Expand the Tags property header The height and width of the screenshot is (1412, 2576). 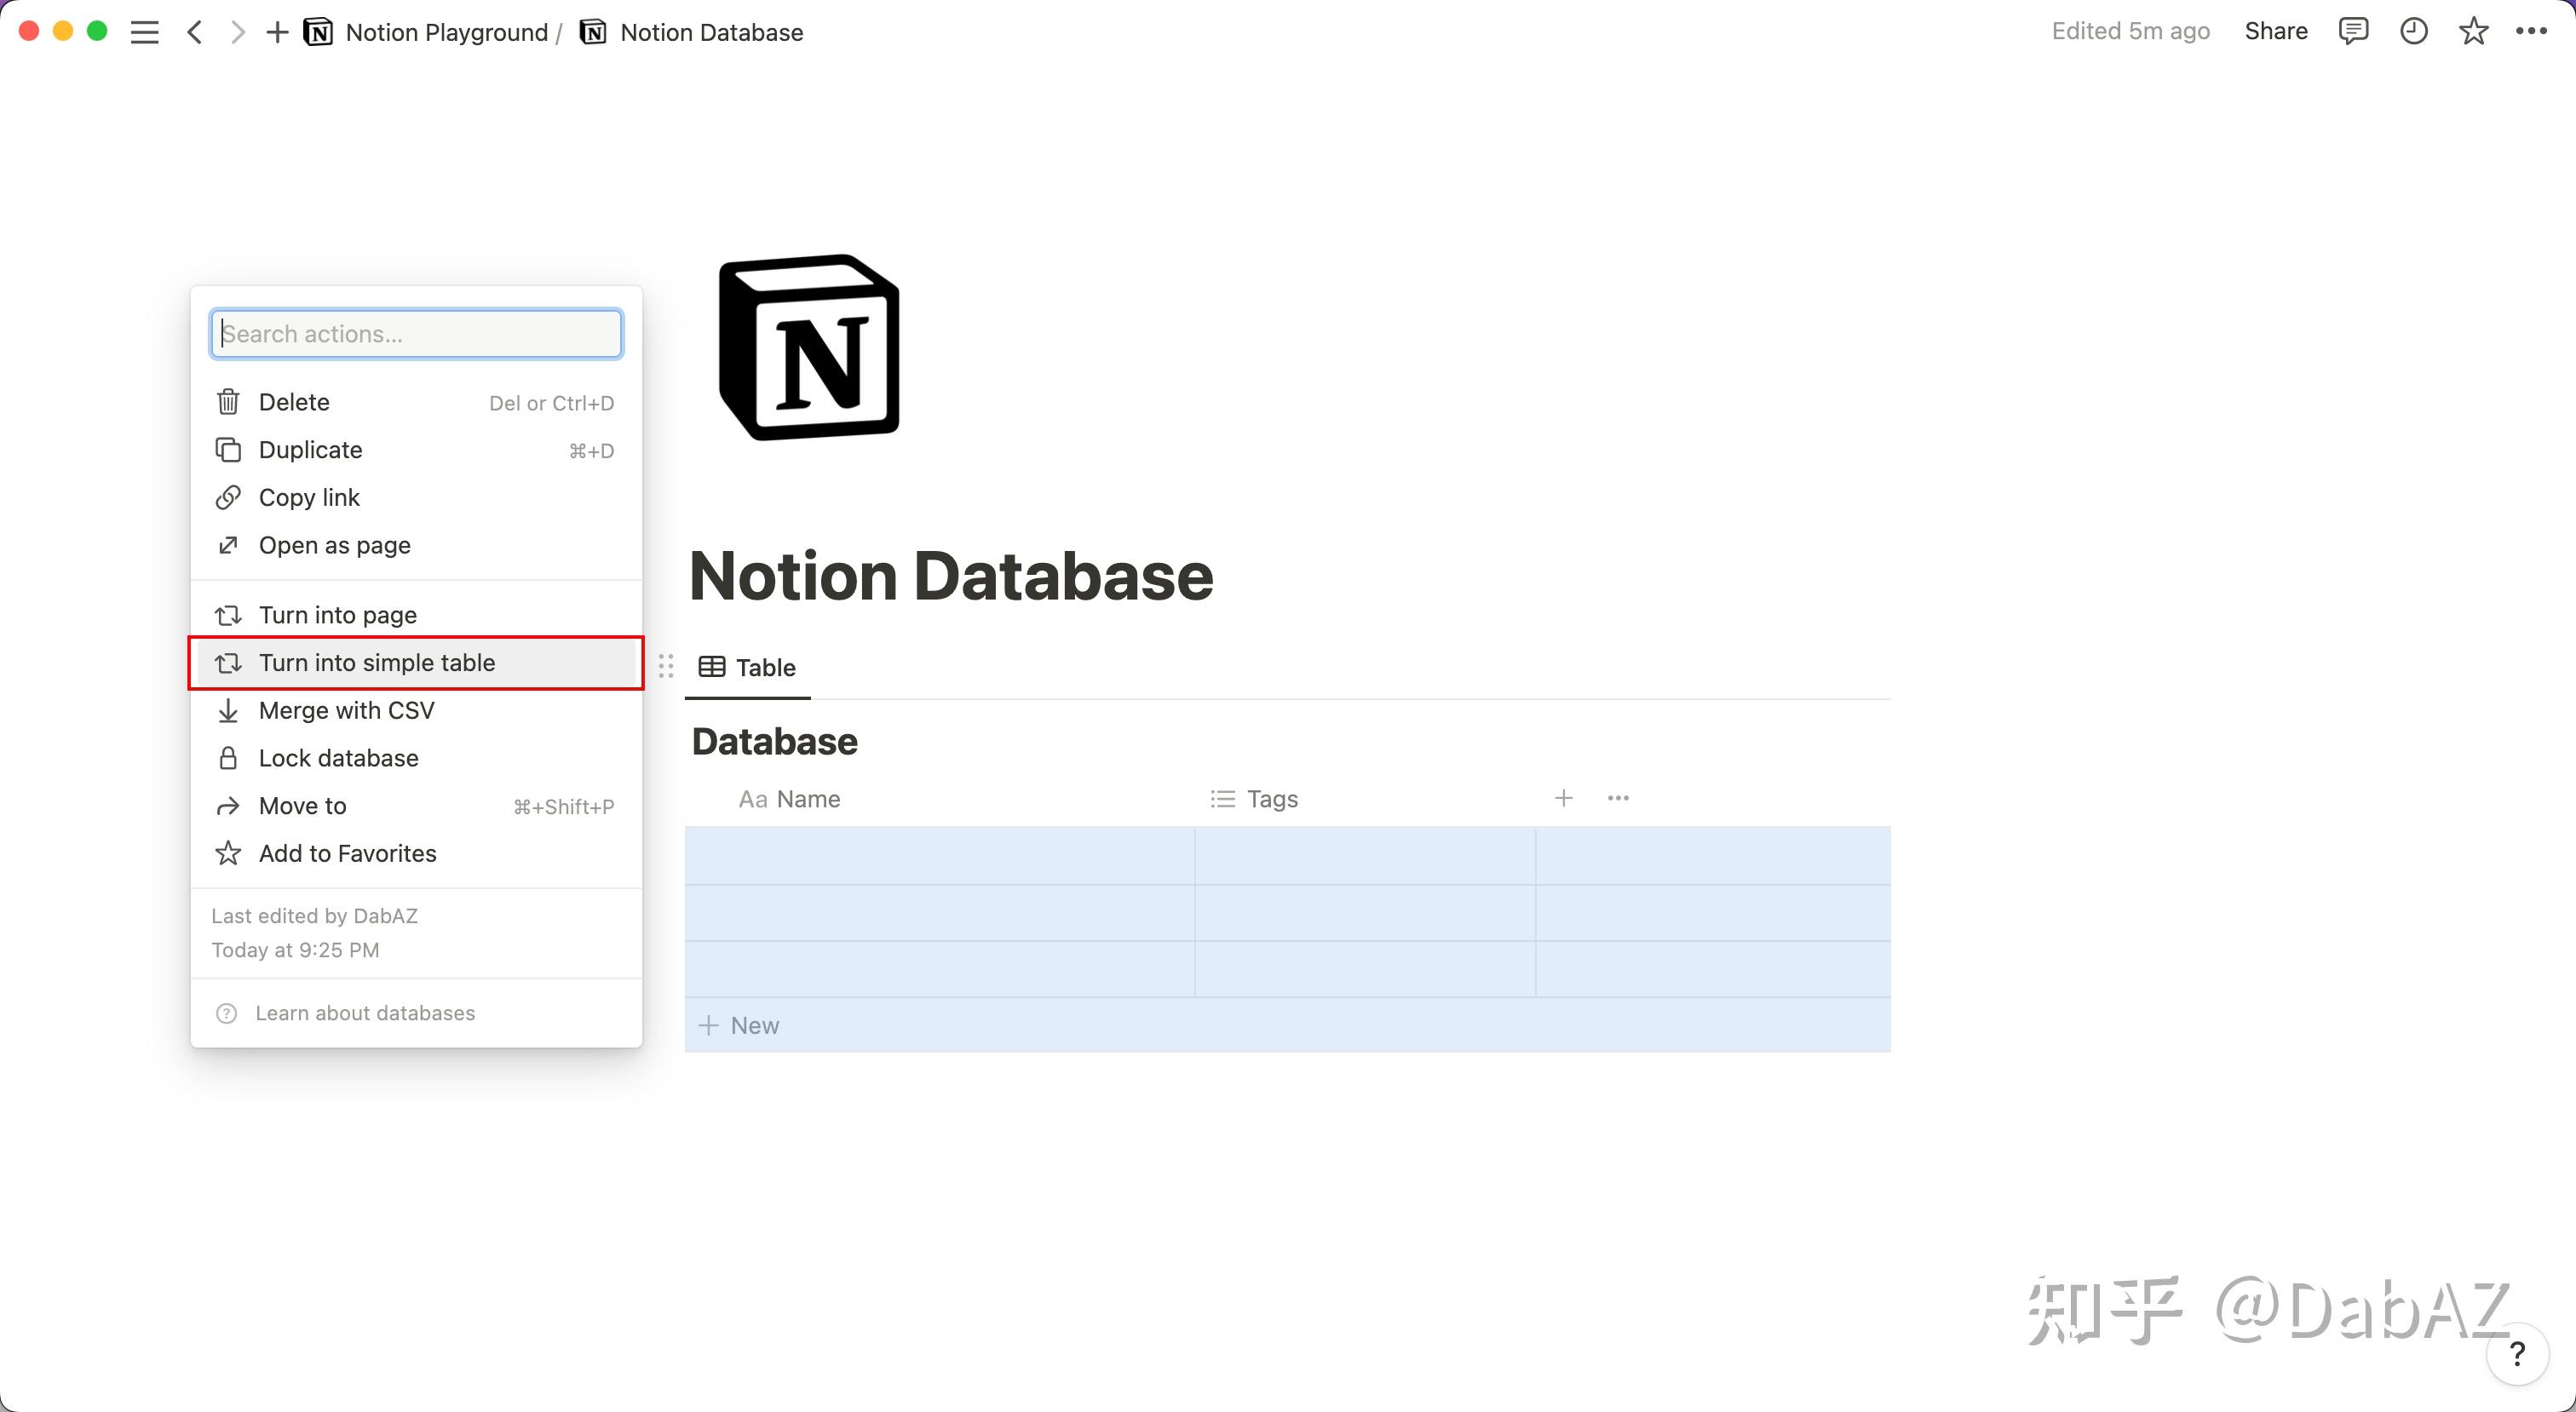point(1270,798)
